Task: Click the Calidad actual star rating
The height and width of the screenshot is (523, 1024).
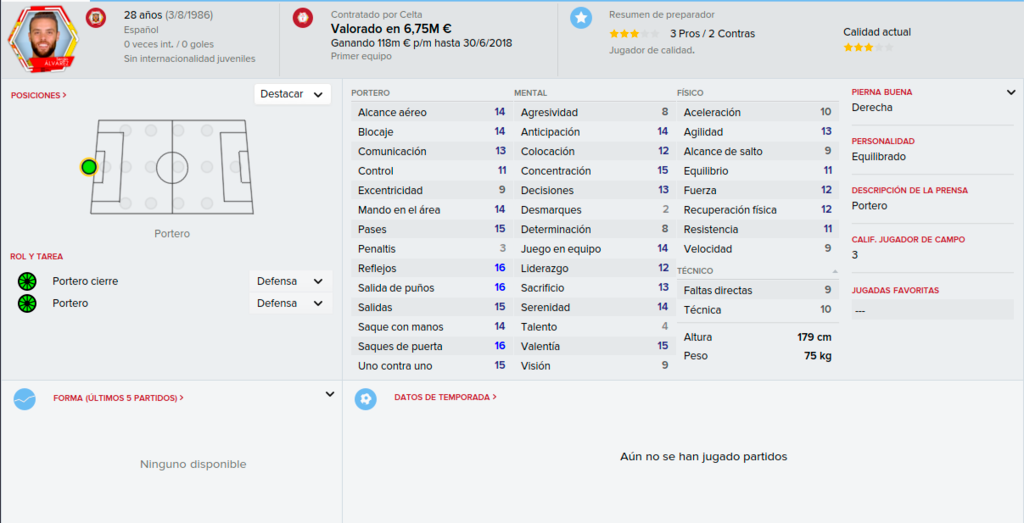Action: (x=868, y=48)
